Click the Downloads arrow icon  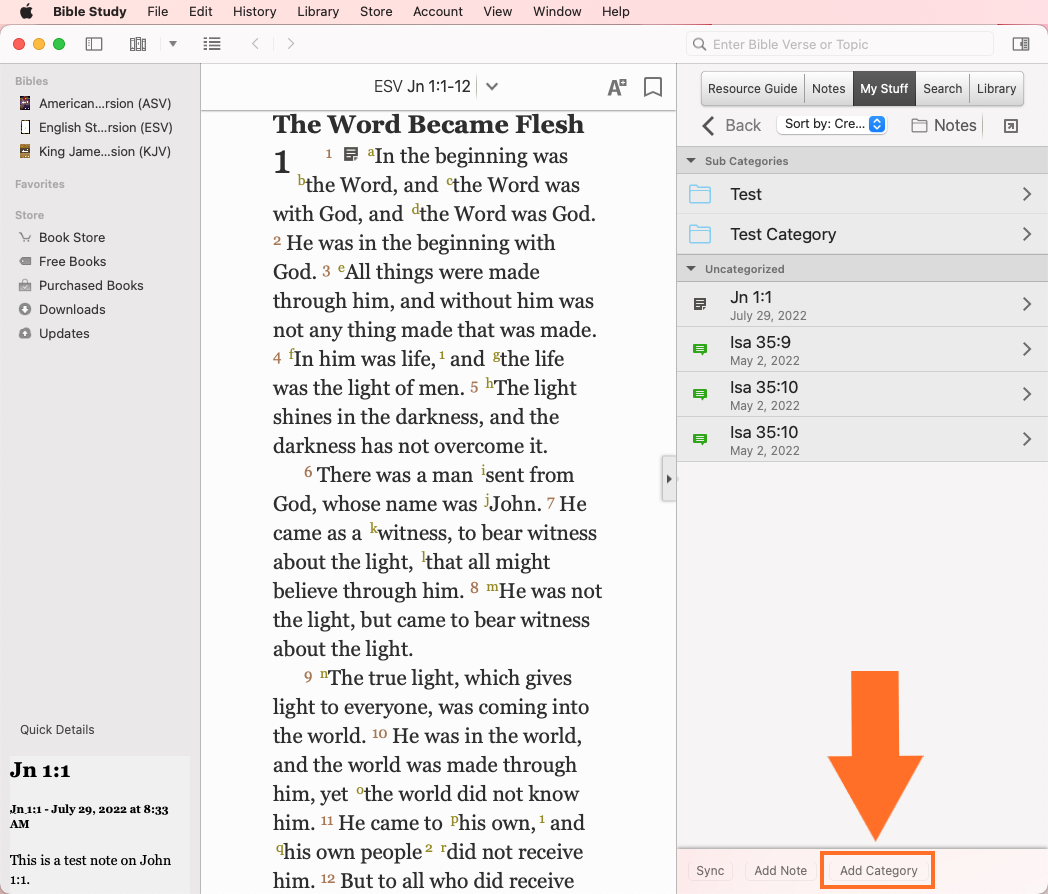click(x=25, y=309)
